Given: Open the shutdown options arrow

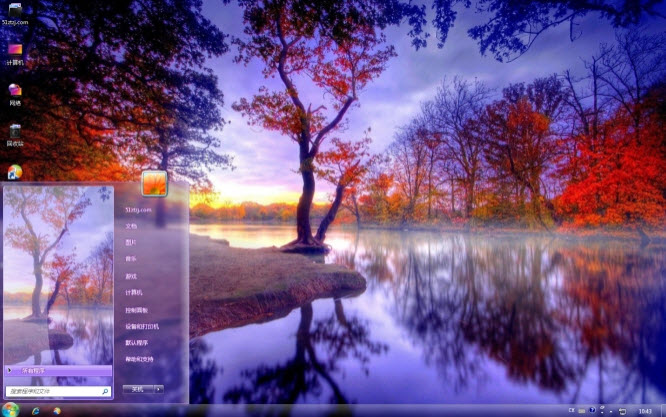Looking at the screenshot, I should tap(159, 389).
